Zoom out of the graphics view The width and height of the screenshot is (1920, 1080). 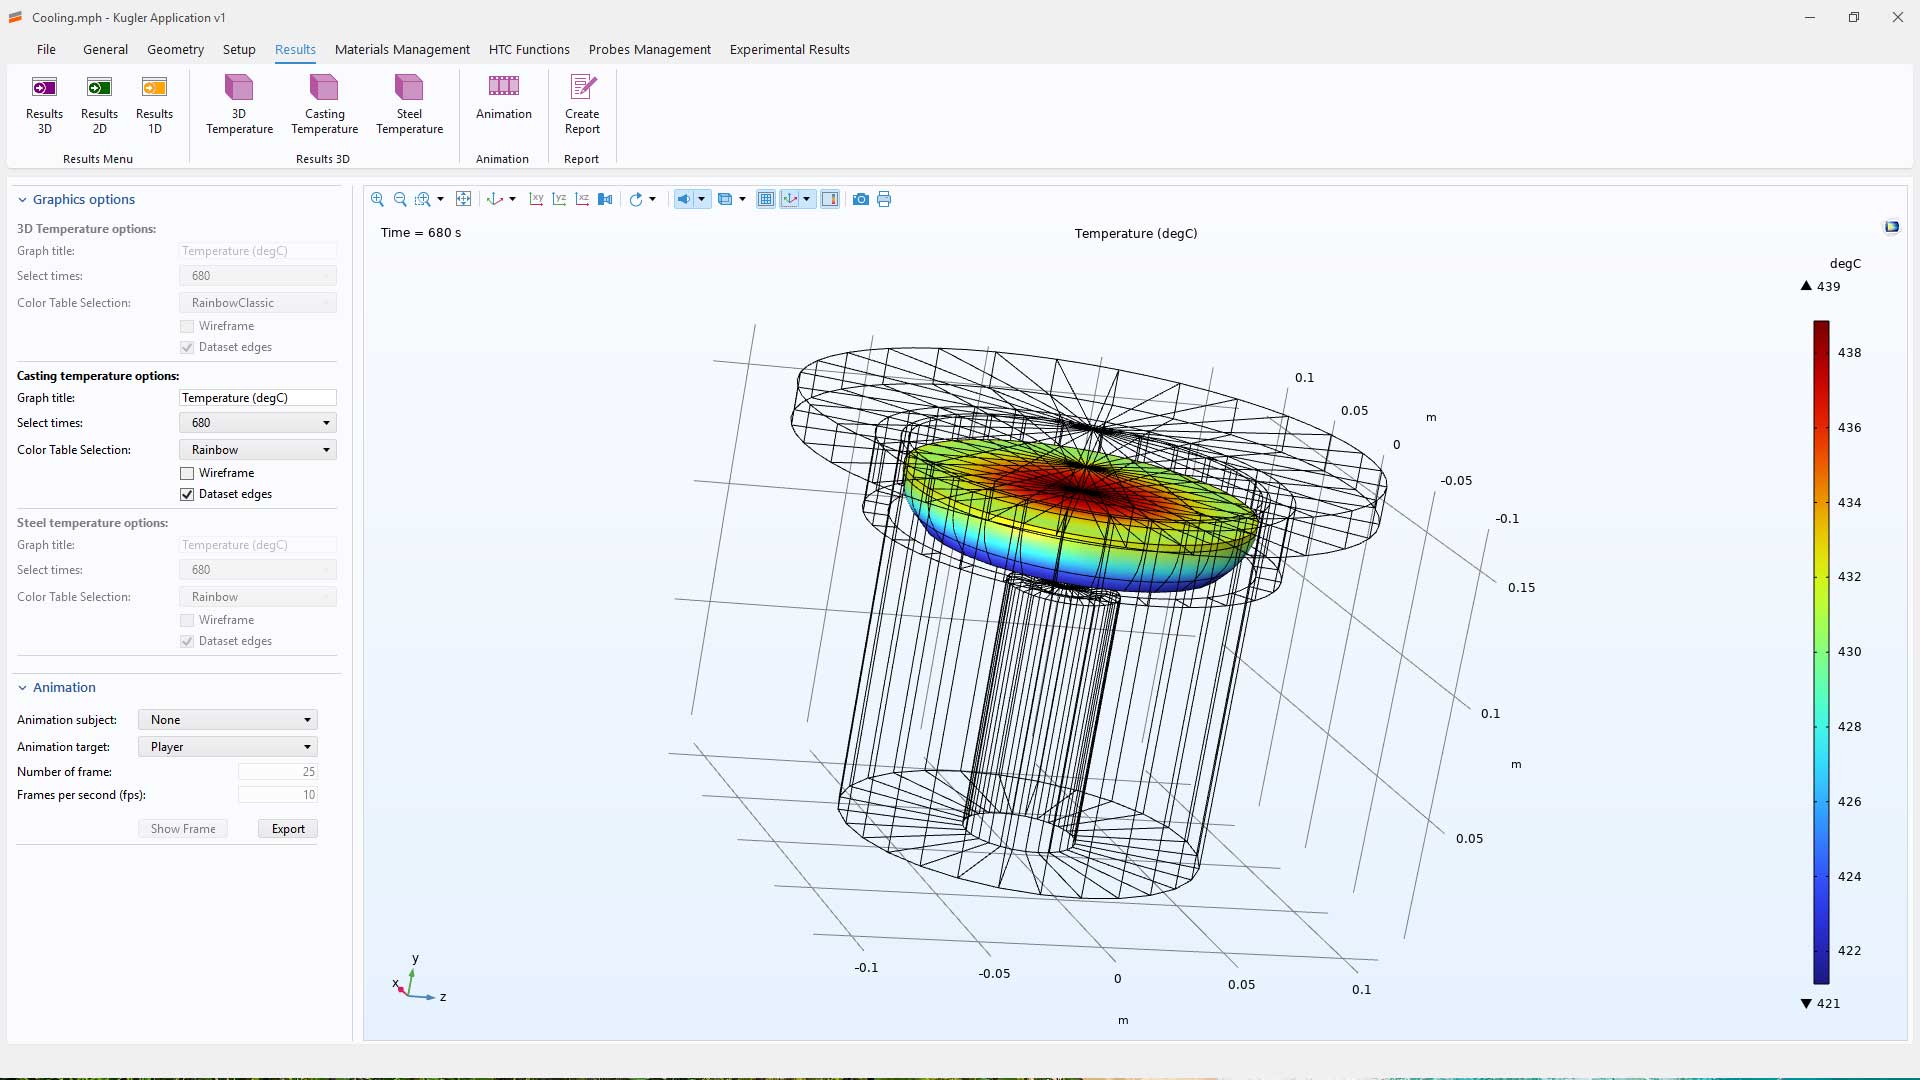point(400,199)
